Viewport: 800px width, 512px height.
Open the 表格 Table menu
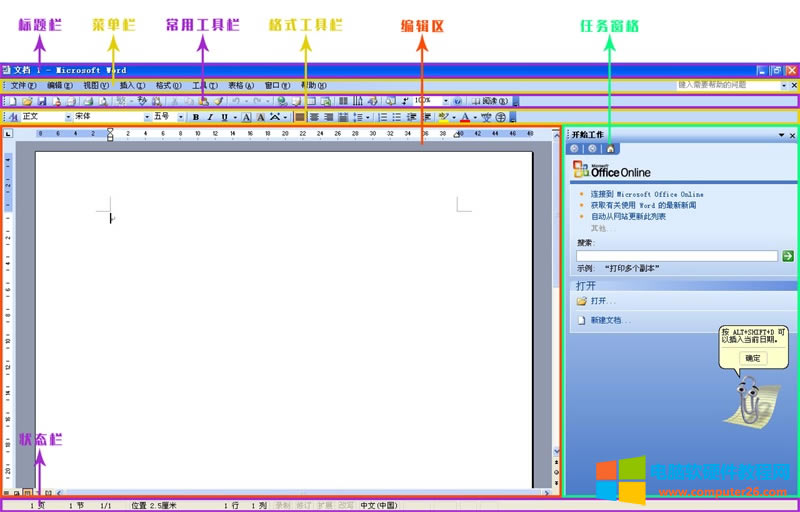[x=241, y=86]
